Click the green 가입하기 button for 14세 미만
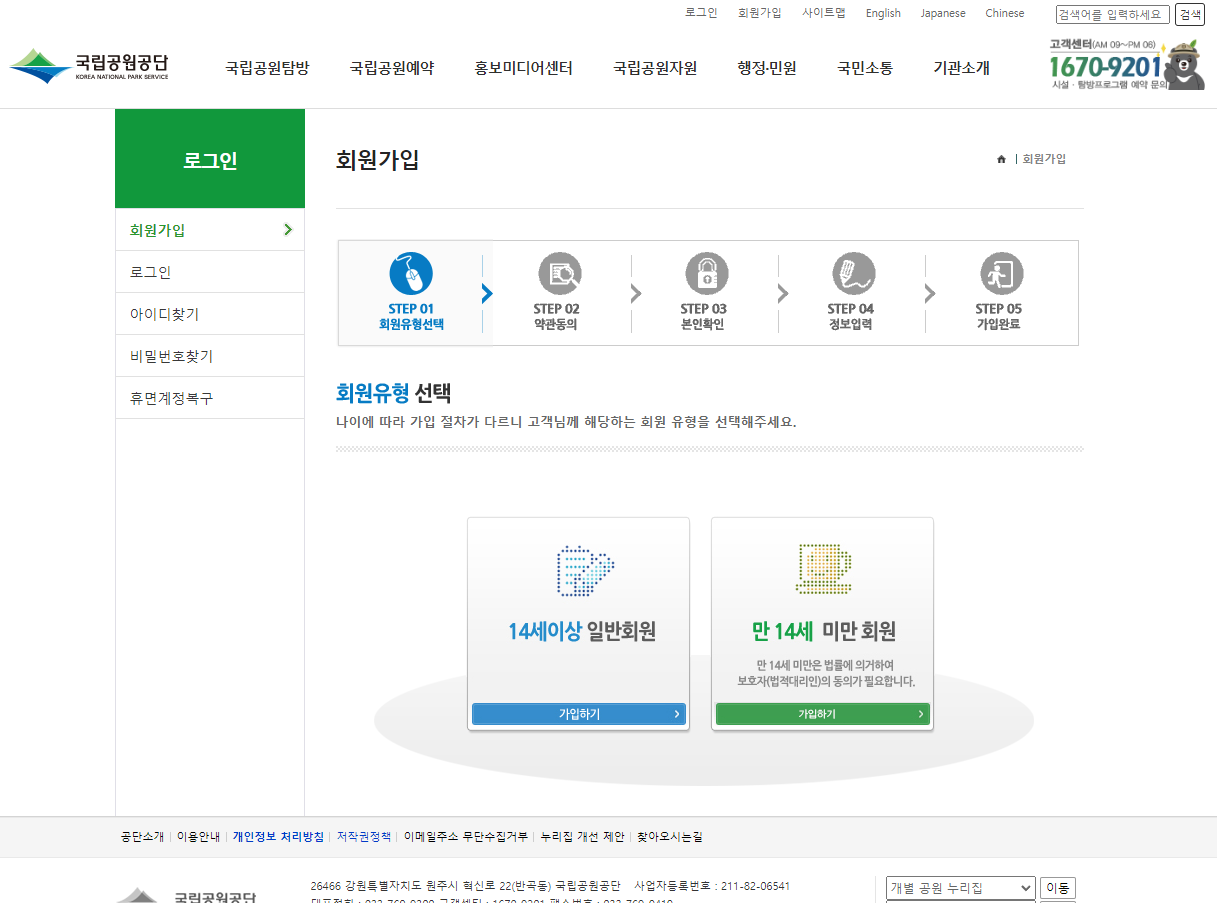The image size is (1217, 903). pyautogui.click(x=823, y=714)
